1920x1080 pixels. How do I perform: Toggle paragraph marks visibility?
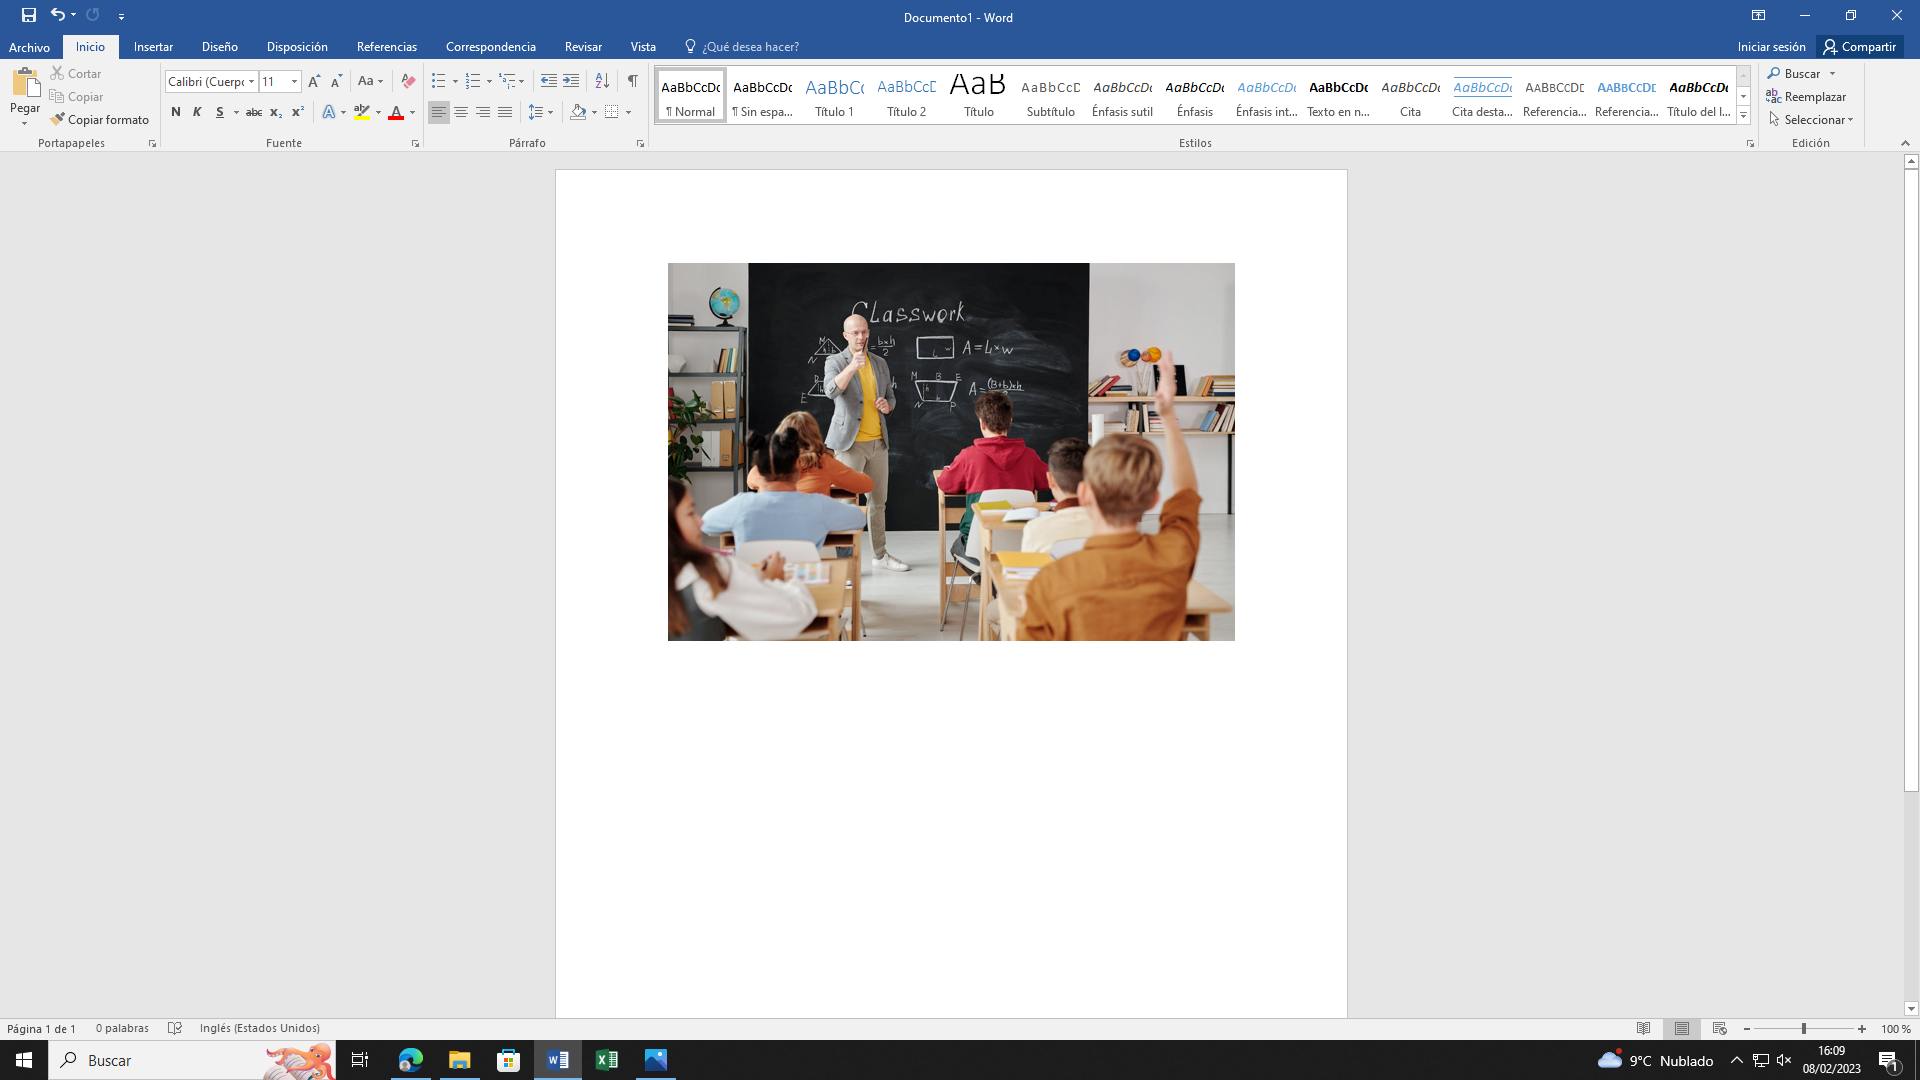[x=632, y=81]
